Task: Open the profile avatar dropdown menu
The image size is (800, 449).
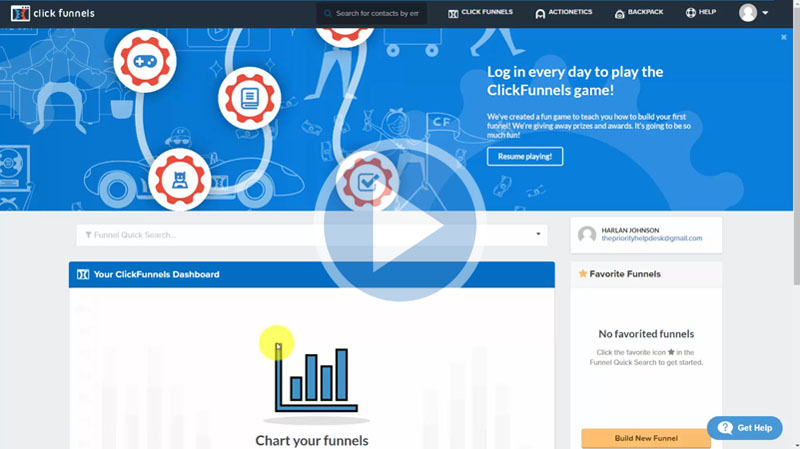Action: 754,13
